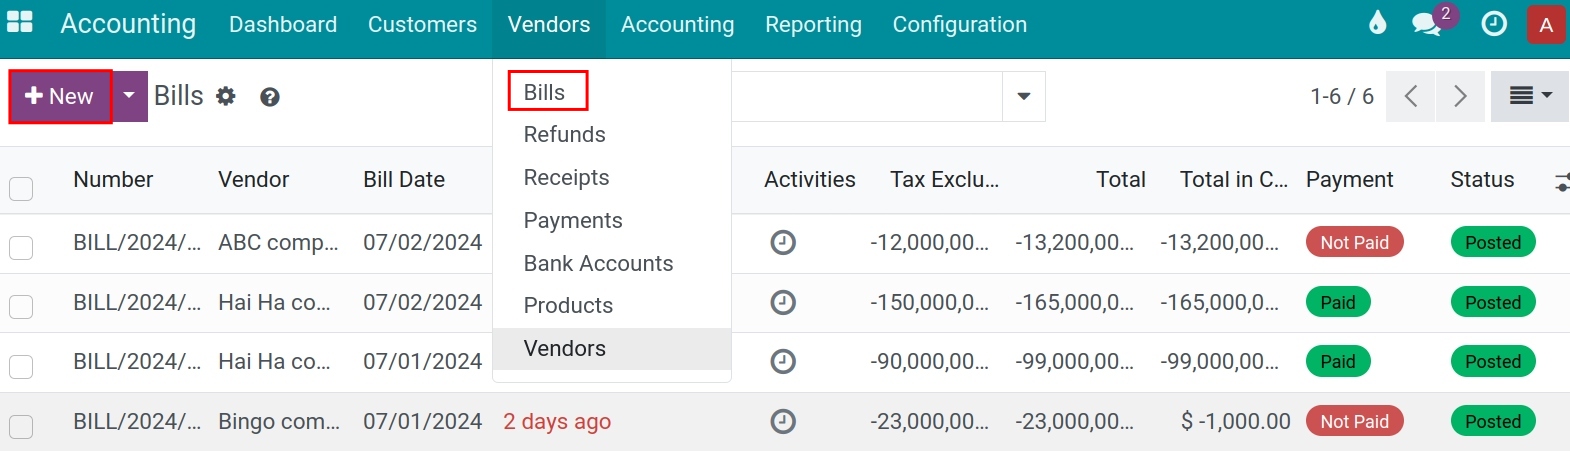
Task: Click activity clock for Hai Ha 07/01/2024 bill
Action: 783,361
